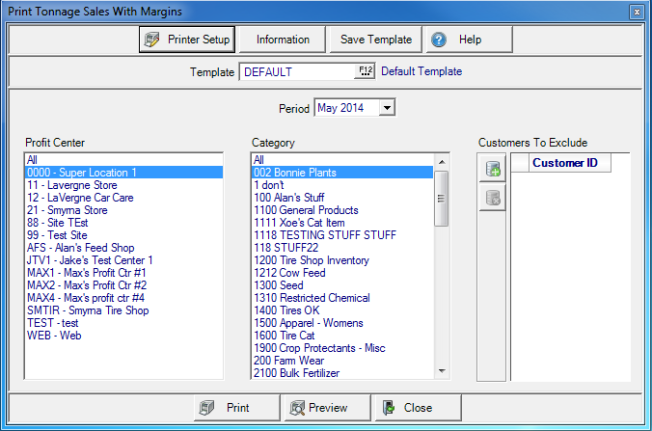Click the Template name input field

tap(297, 72)
